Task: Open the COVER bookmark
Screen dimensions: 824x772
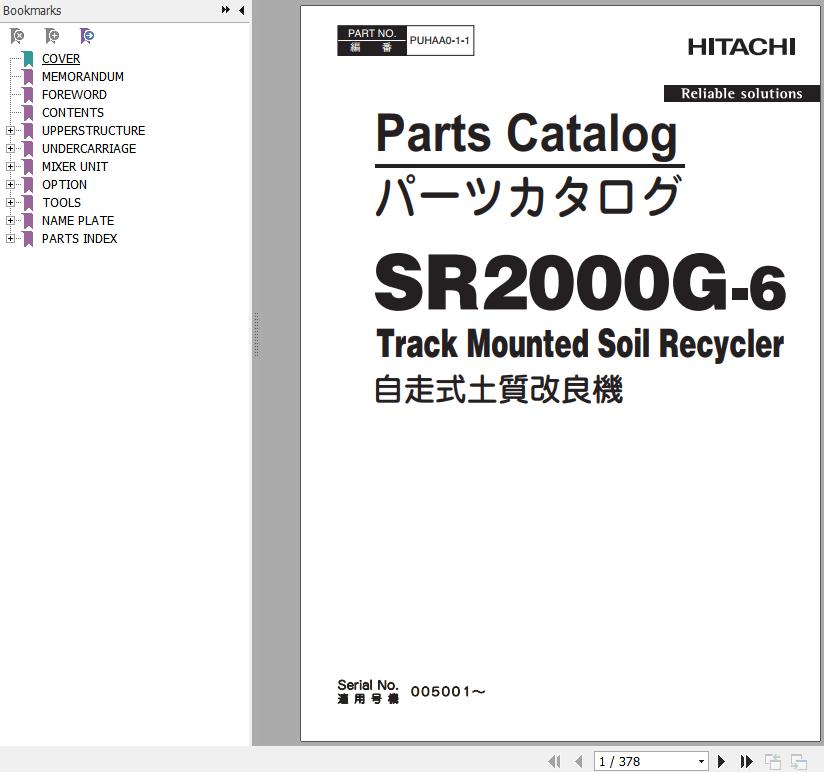Action: (61, 59)
